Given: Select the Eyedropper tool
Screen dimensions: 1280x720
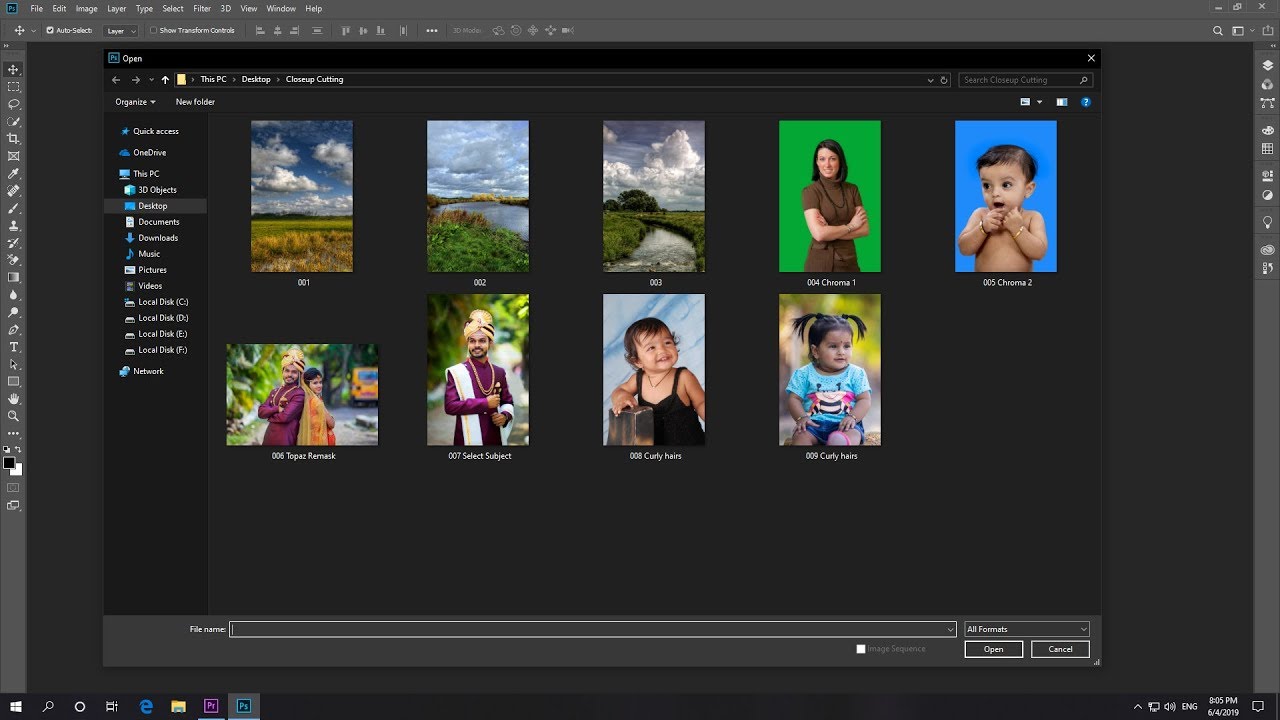Looking at the screenshot, I should point(13,174).
